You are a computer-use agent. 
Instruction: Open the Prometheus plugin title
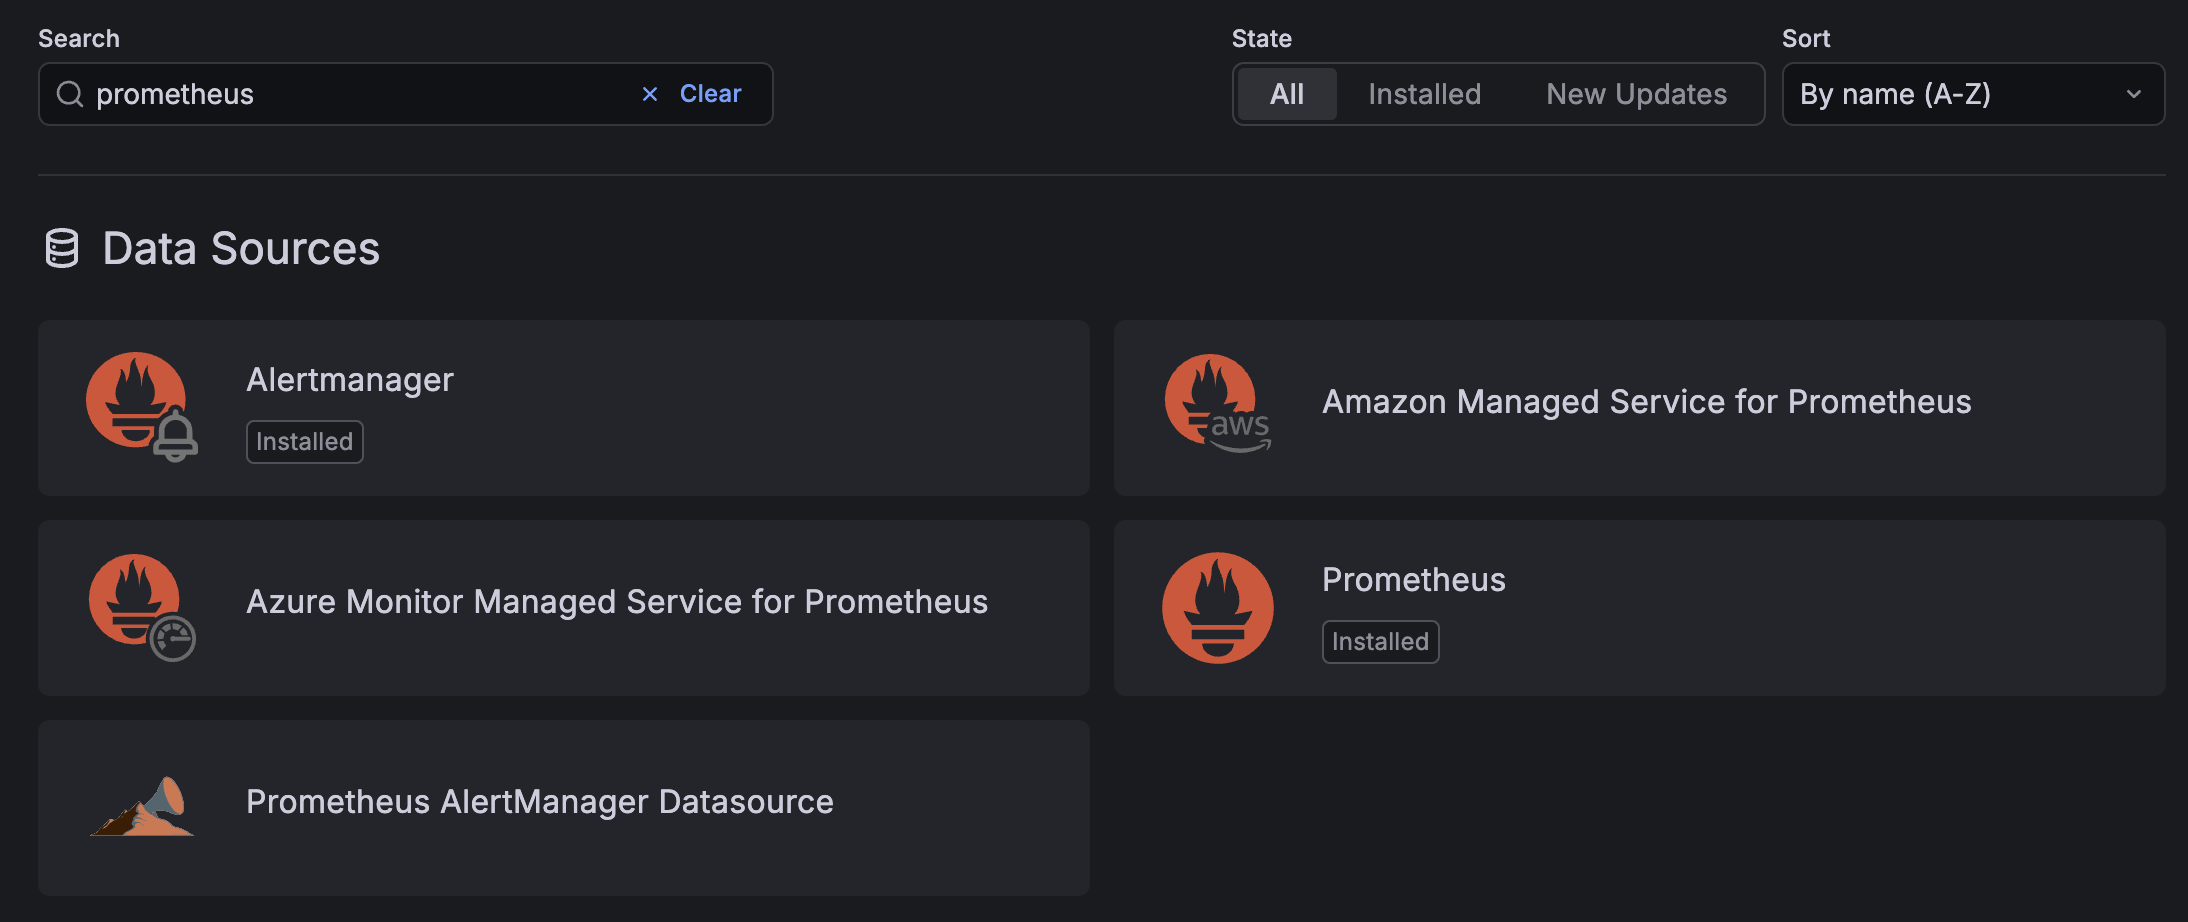pos(1414,580)
